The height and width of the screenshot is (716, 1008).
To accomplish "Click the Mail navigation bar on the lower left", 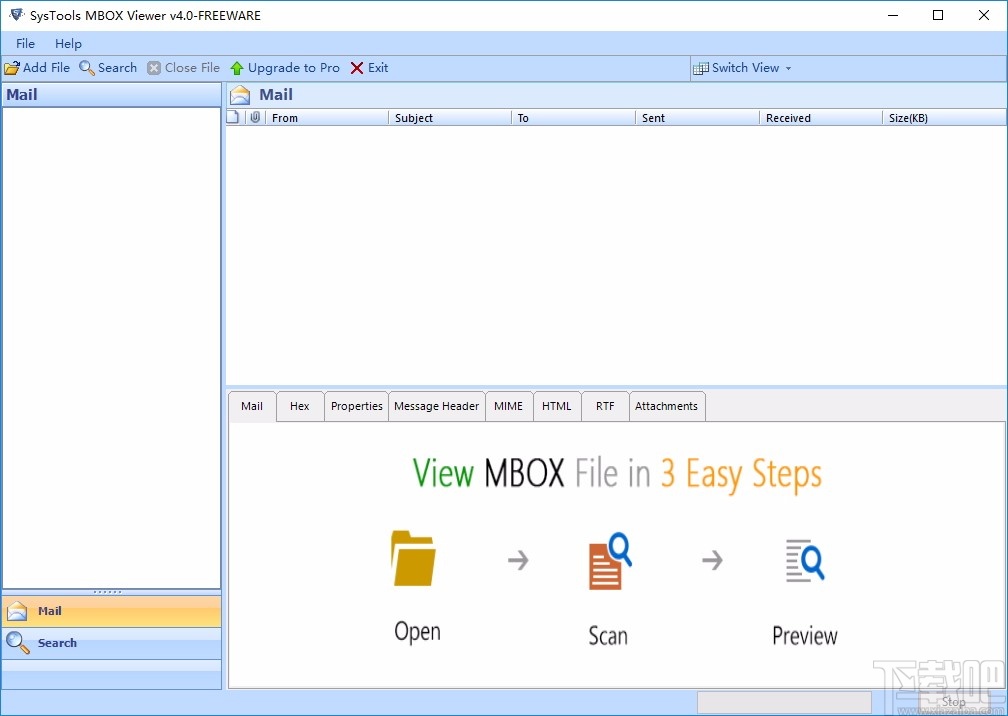I will click(112, 611).
